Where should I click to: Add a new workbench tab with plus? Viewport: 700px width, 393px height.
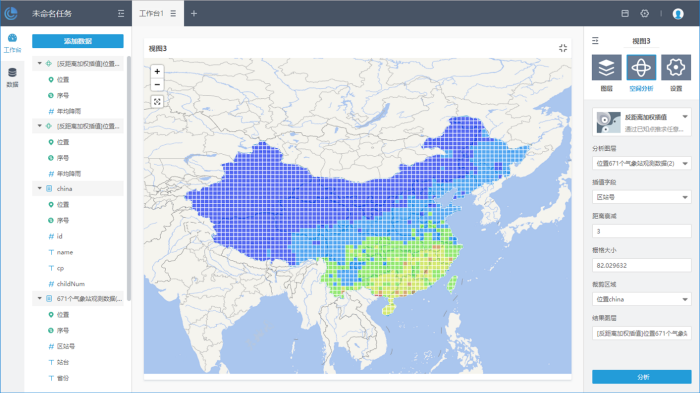(194, 13)
